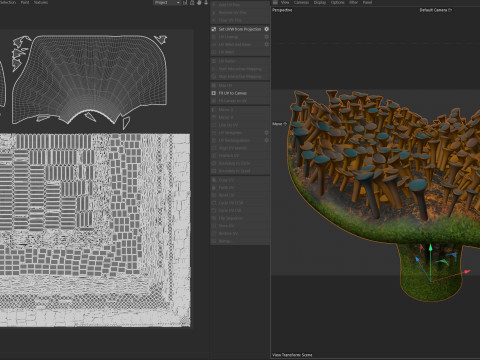Open options gear for Set UVW from Projection

[x=267, y=29]
